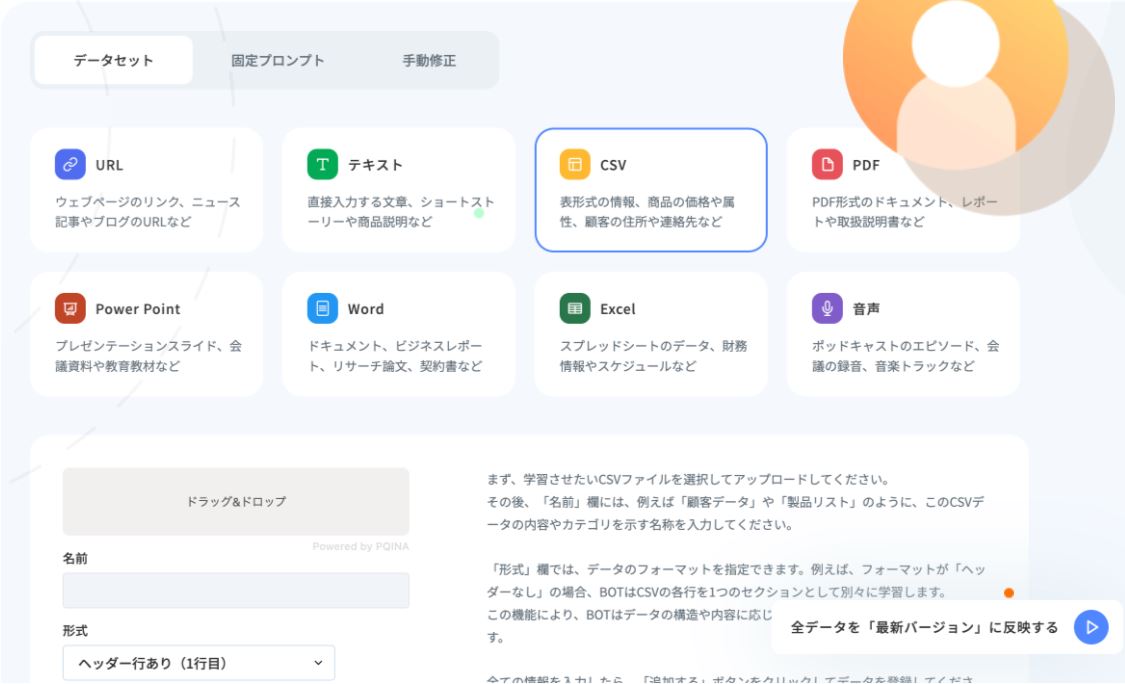Click the Power Point presentation icon
Screen dimensions: 1125x684
click(70, 309)
